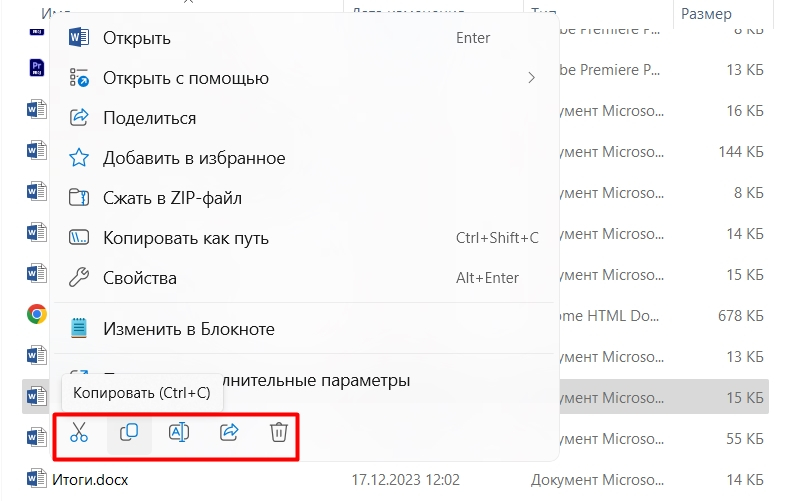This screenshot has height=501, width=800.
Task: Select Сжать в ZIP-файл option
Action: (x=172, y=198)
